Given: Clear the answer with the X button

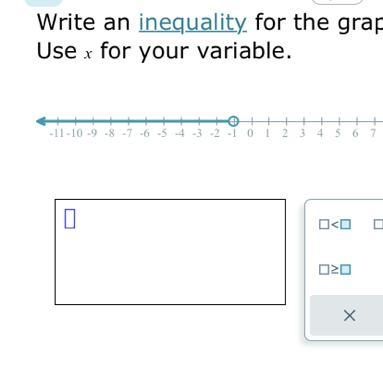Looking at the screenshot, I should (x=349, y=315).
